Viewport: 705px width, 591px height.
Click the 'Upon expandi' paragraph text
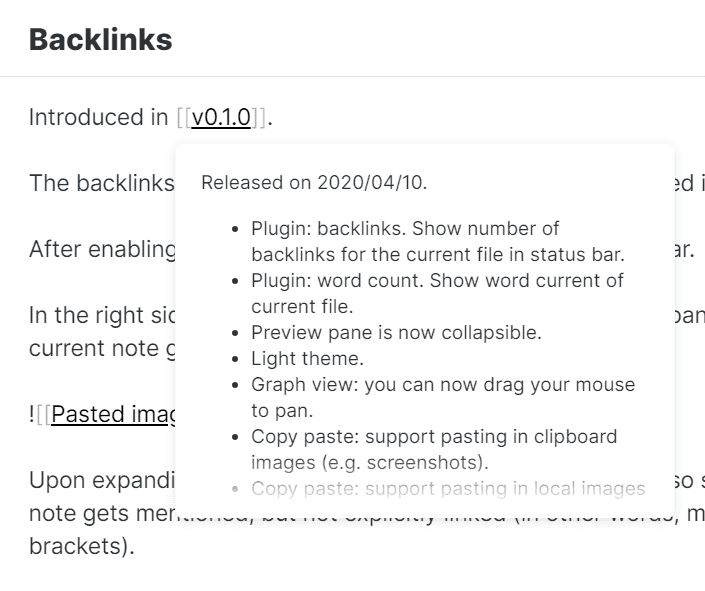100,481
